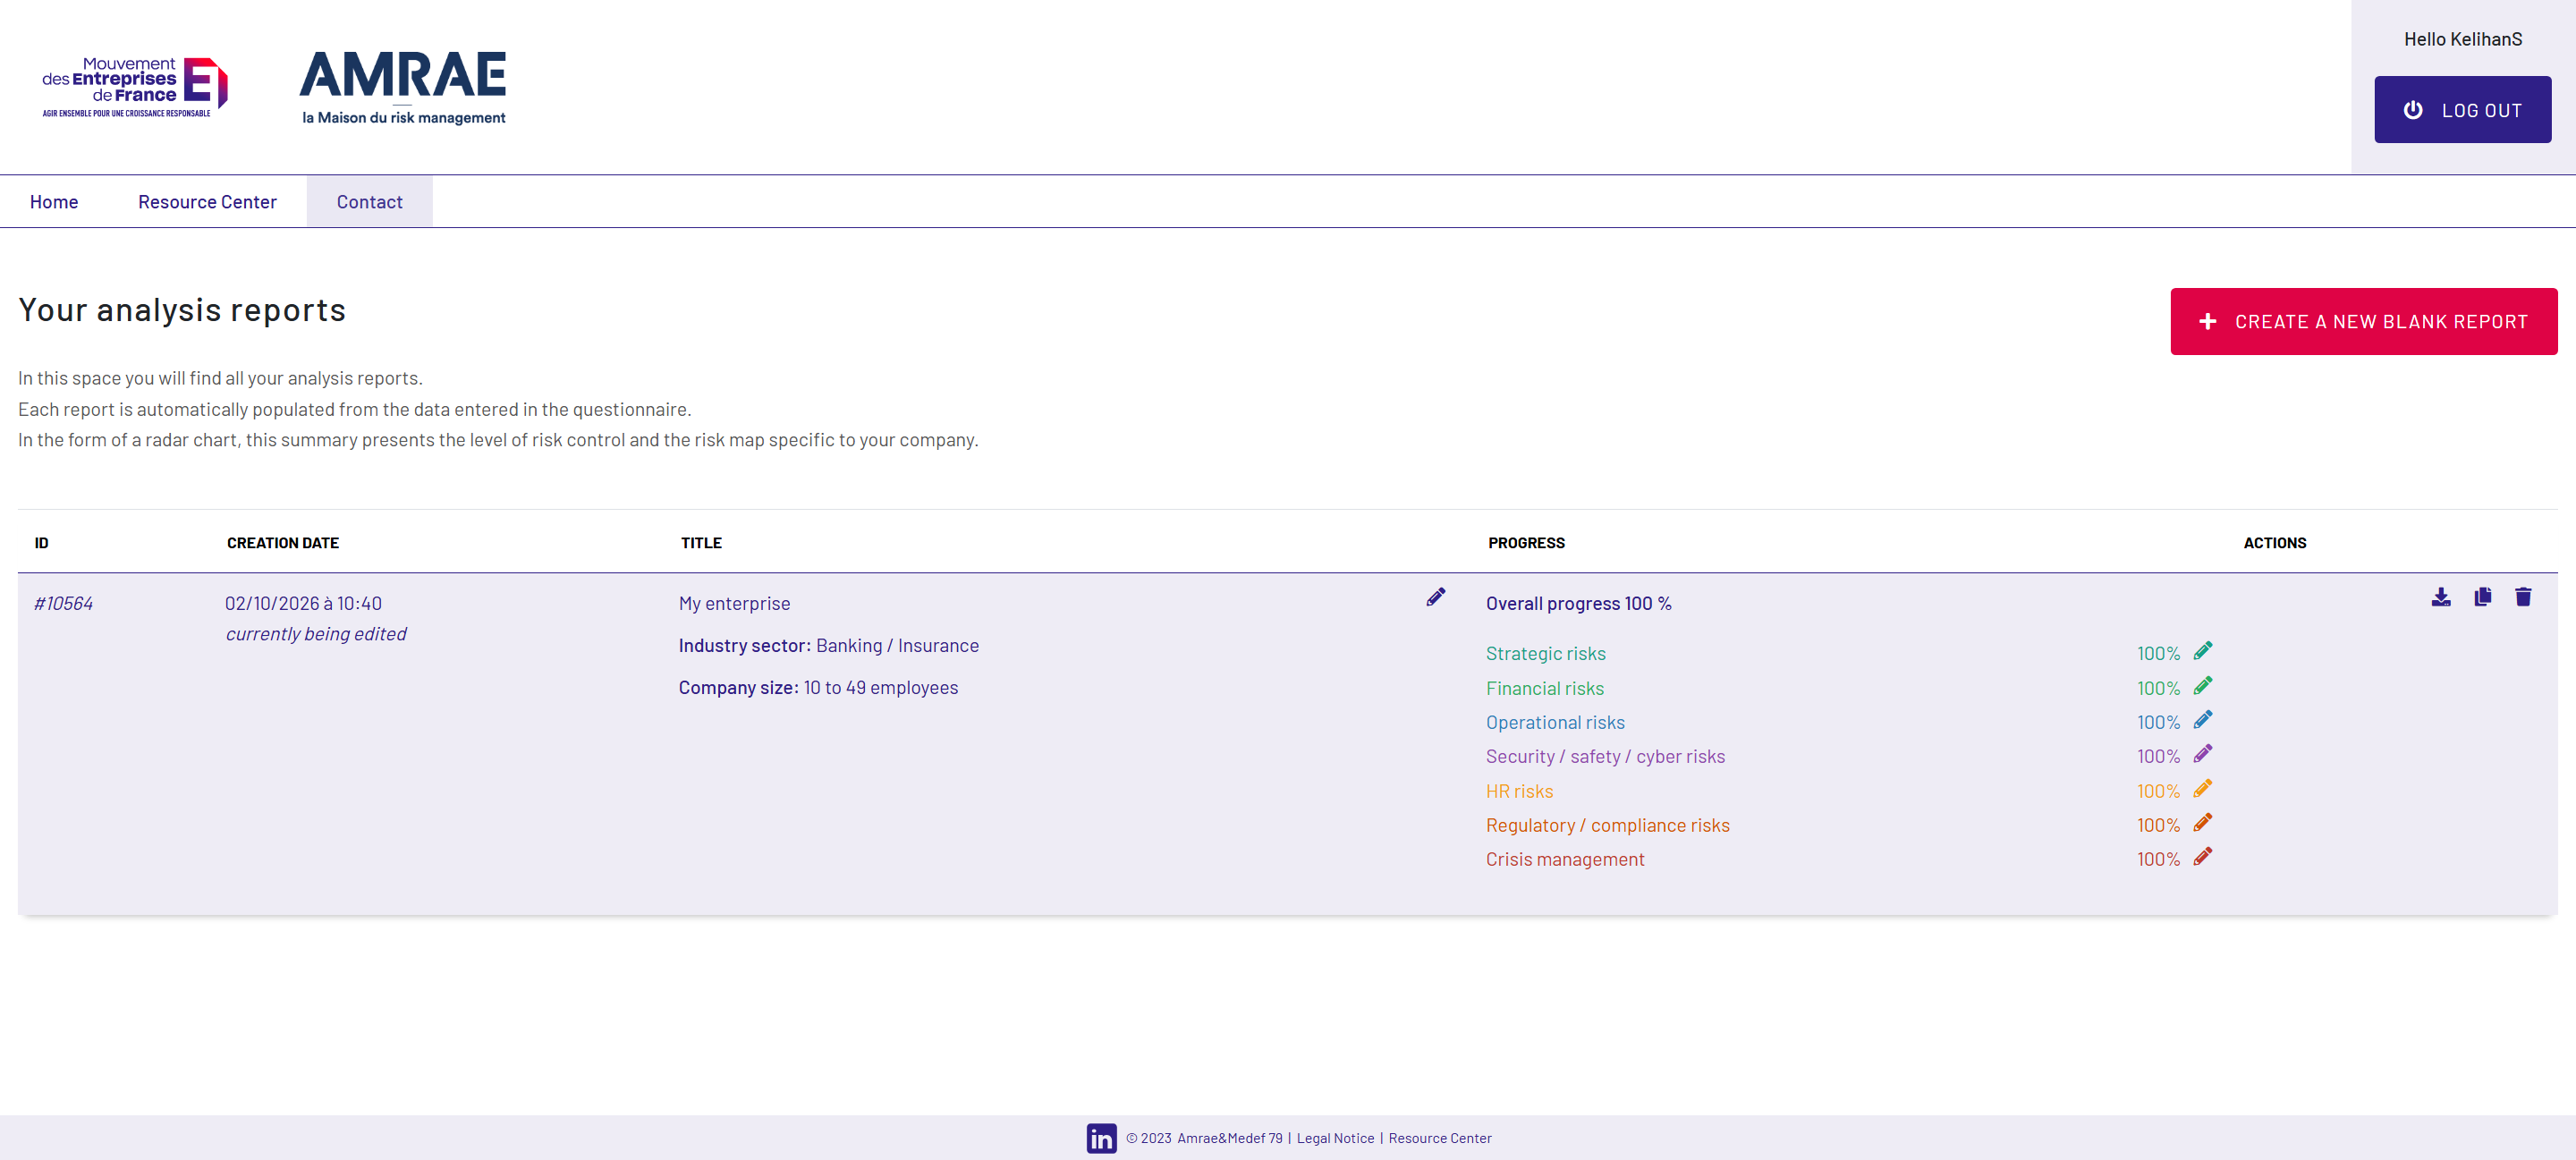Screen dimensions: 2576x1160
Task: Edit Operational risks using its pencil icon
Action: coord(2203,720)
